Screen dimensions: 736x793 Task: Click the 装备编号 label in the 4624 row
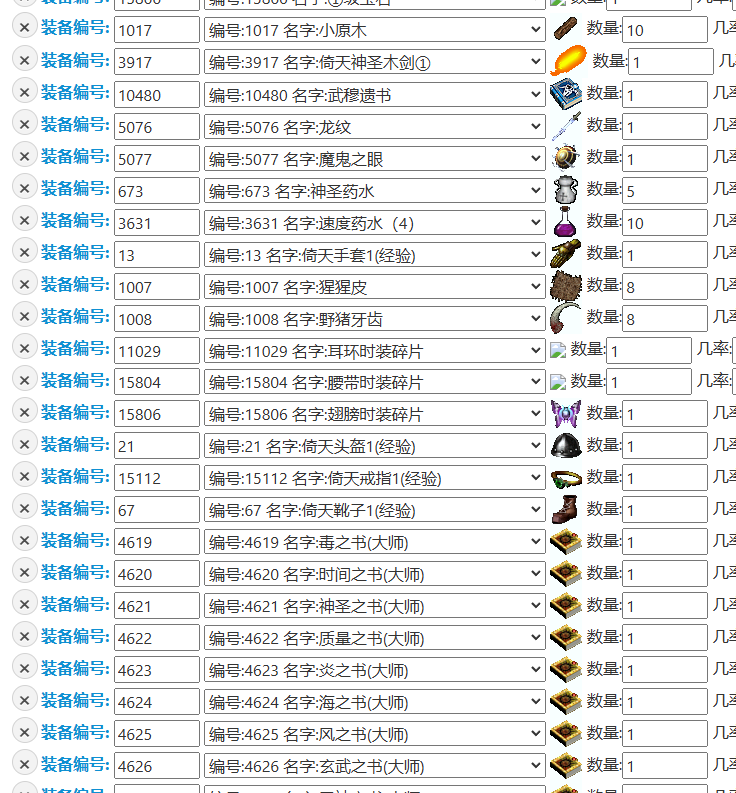[x=75, y=700]
